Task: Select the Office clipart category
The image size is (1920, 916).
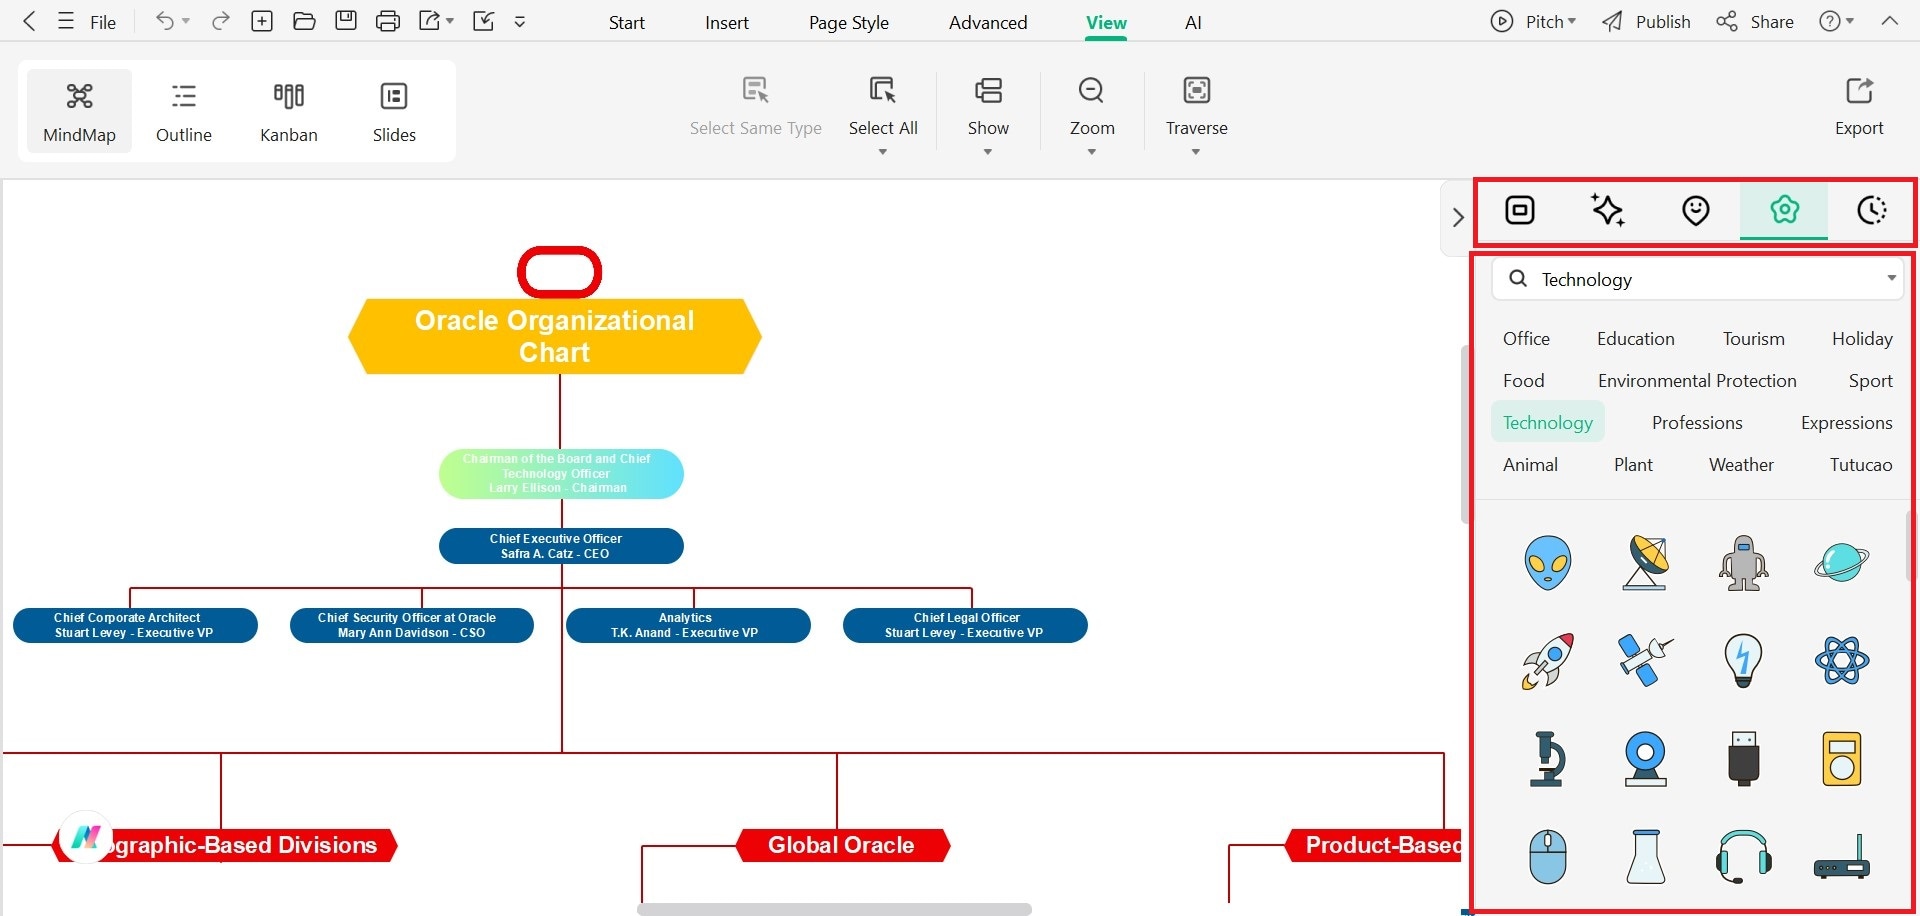Action: click(x=1526, y=339)
